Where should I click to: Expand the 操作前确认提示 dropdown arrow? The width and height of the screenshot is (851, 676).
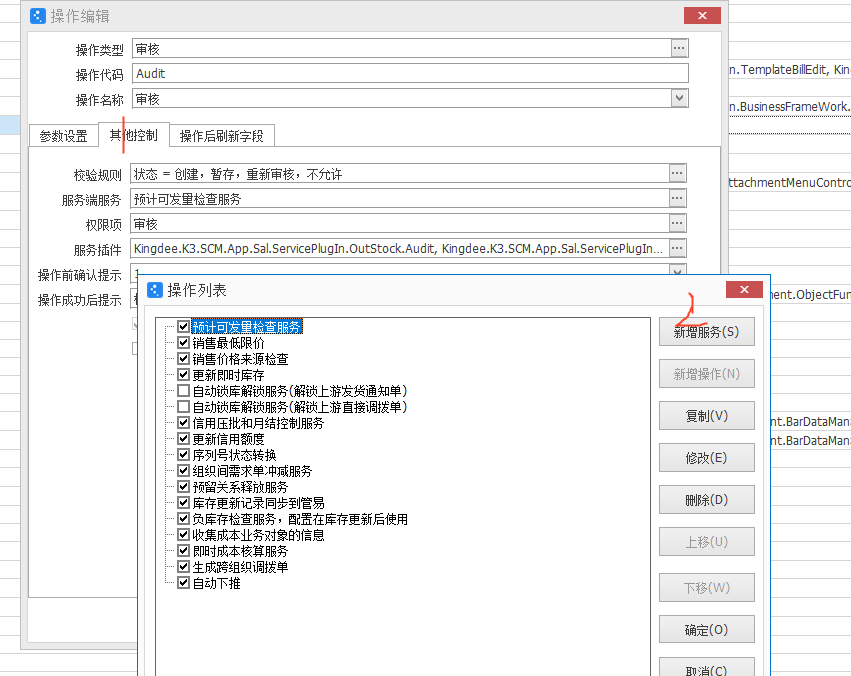[679, 271]
